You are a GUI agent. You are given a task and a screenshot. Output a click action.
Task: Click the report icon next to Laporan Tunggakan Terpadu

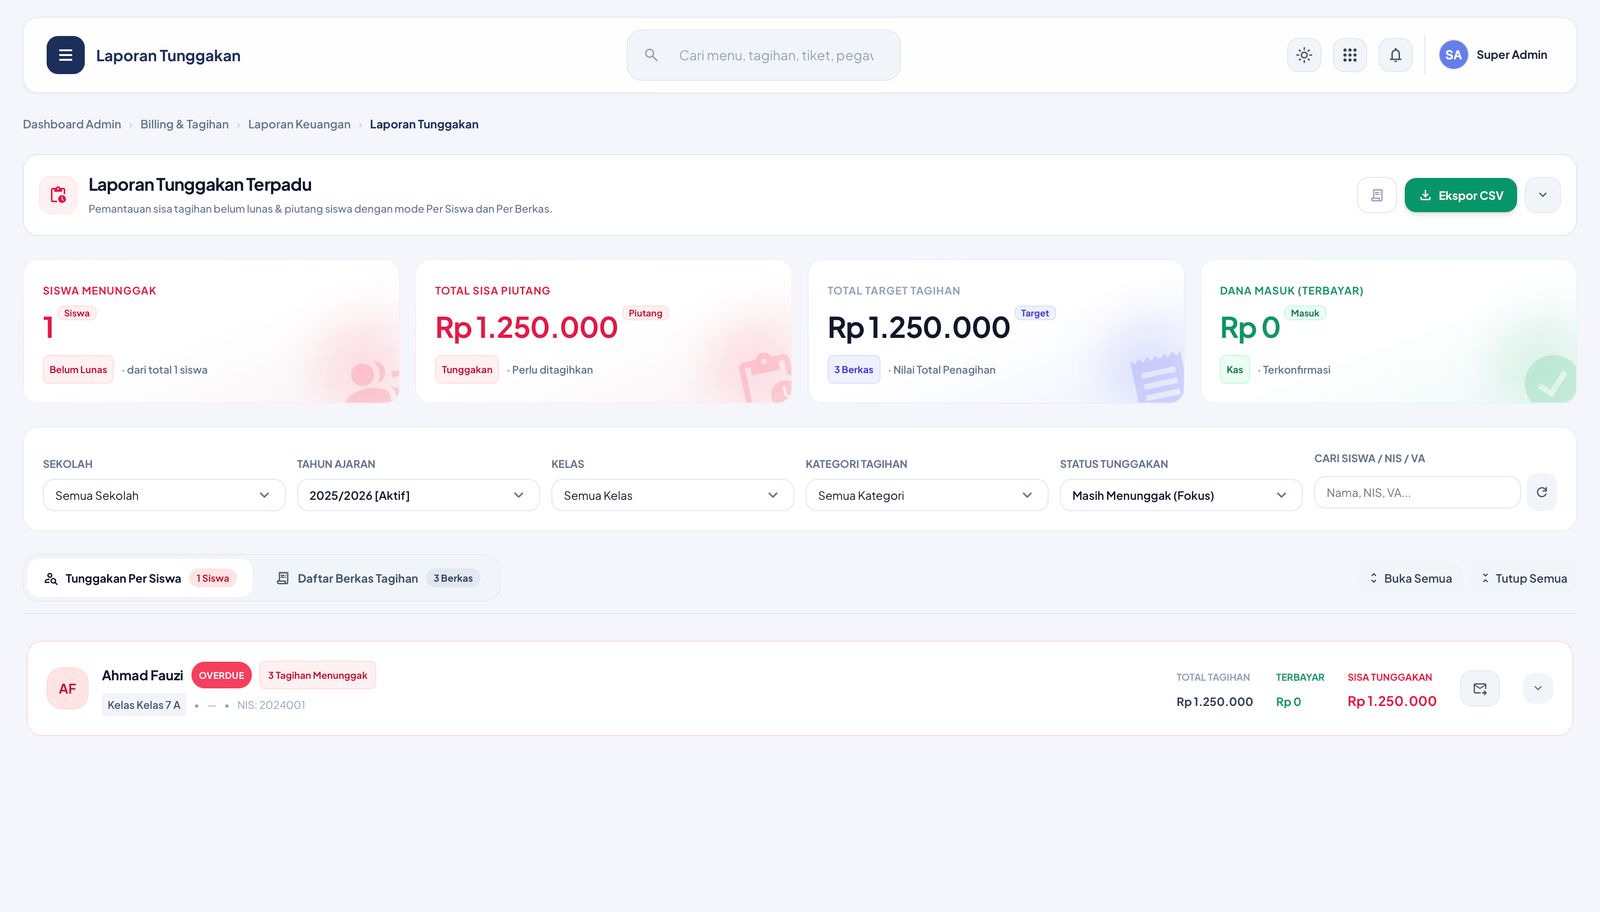point(58,195)
